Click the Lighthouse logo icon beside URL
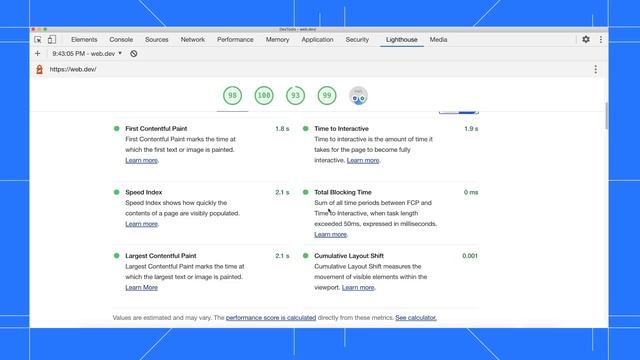Screen dimensions: 640x360 (x=39, y=69)
